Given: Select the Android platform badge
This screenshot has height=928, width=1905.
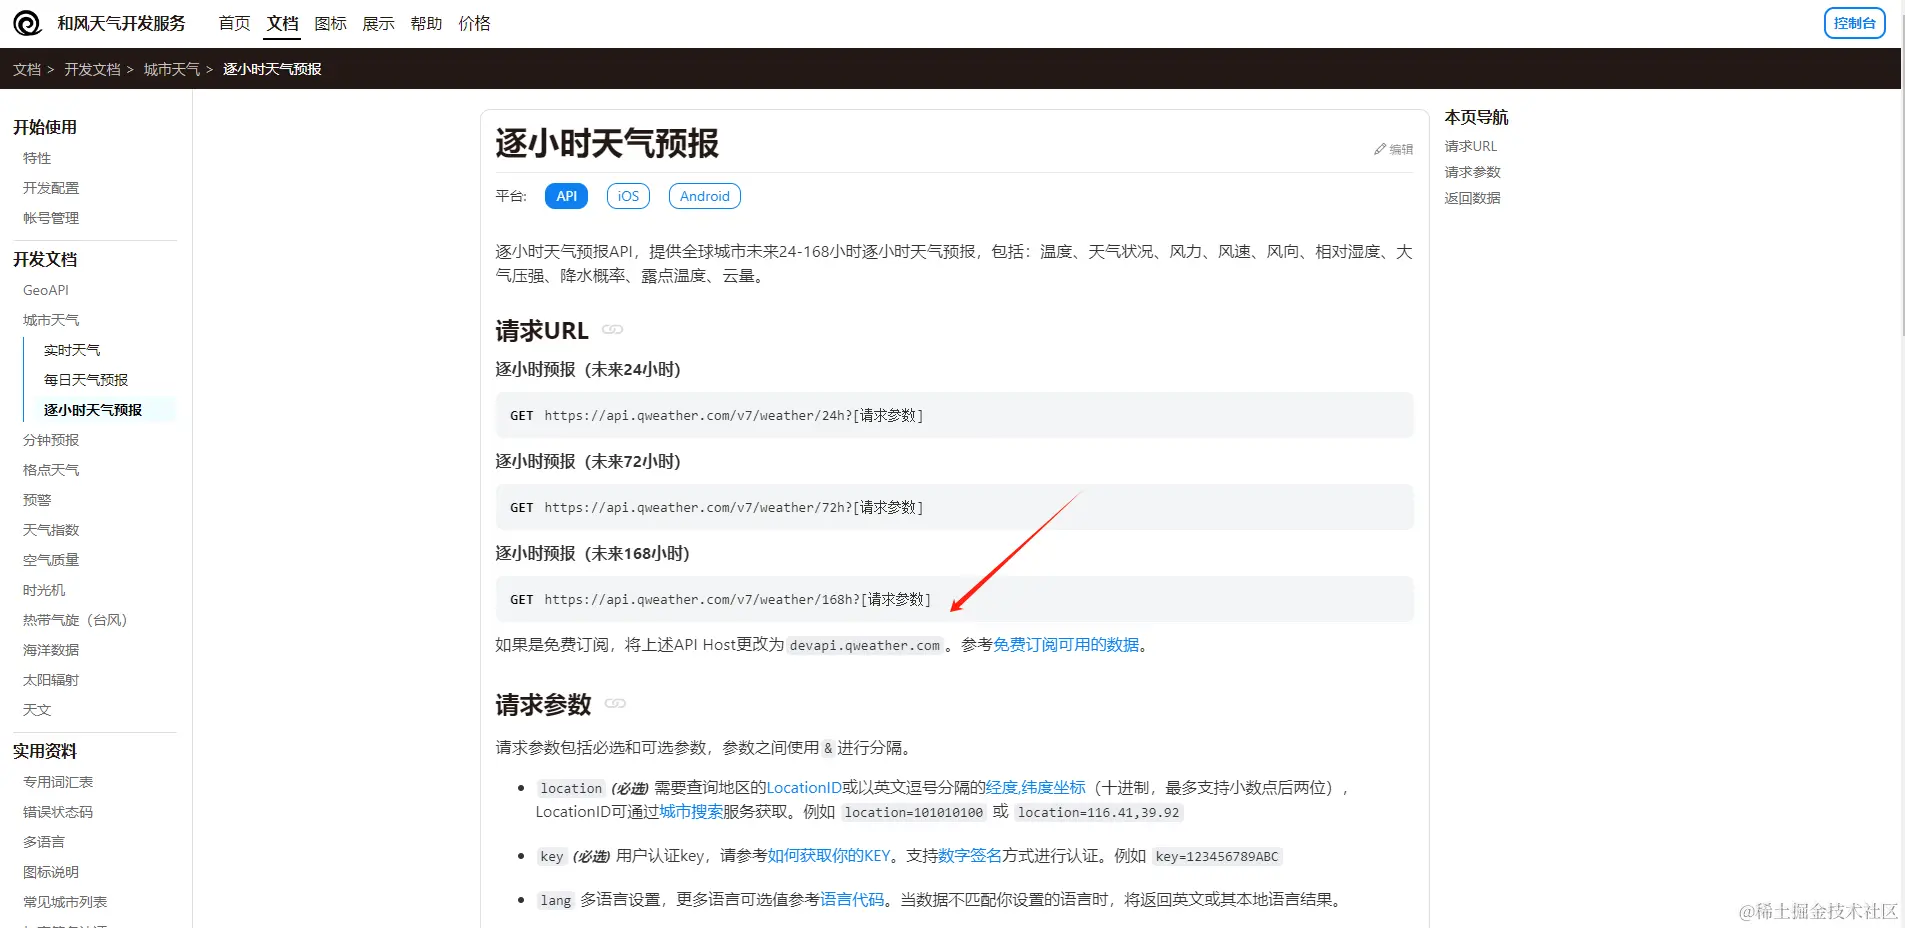Looking at the screenshot, I should point(704,195).
